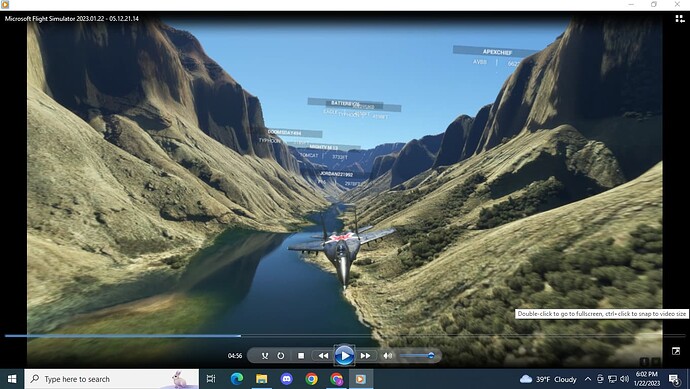690x389 pixels.
Task: Switch to Library view
Action: coord(679,18)
